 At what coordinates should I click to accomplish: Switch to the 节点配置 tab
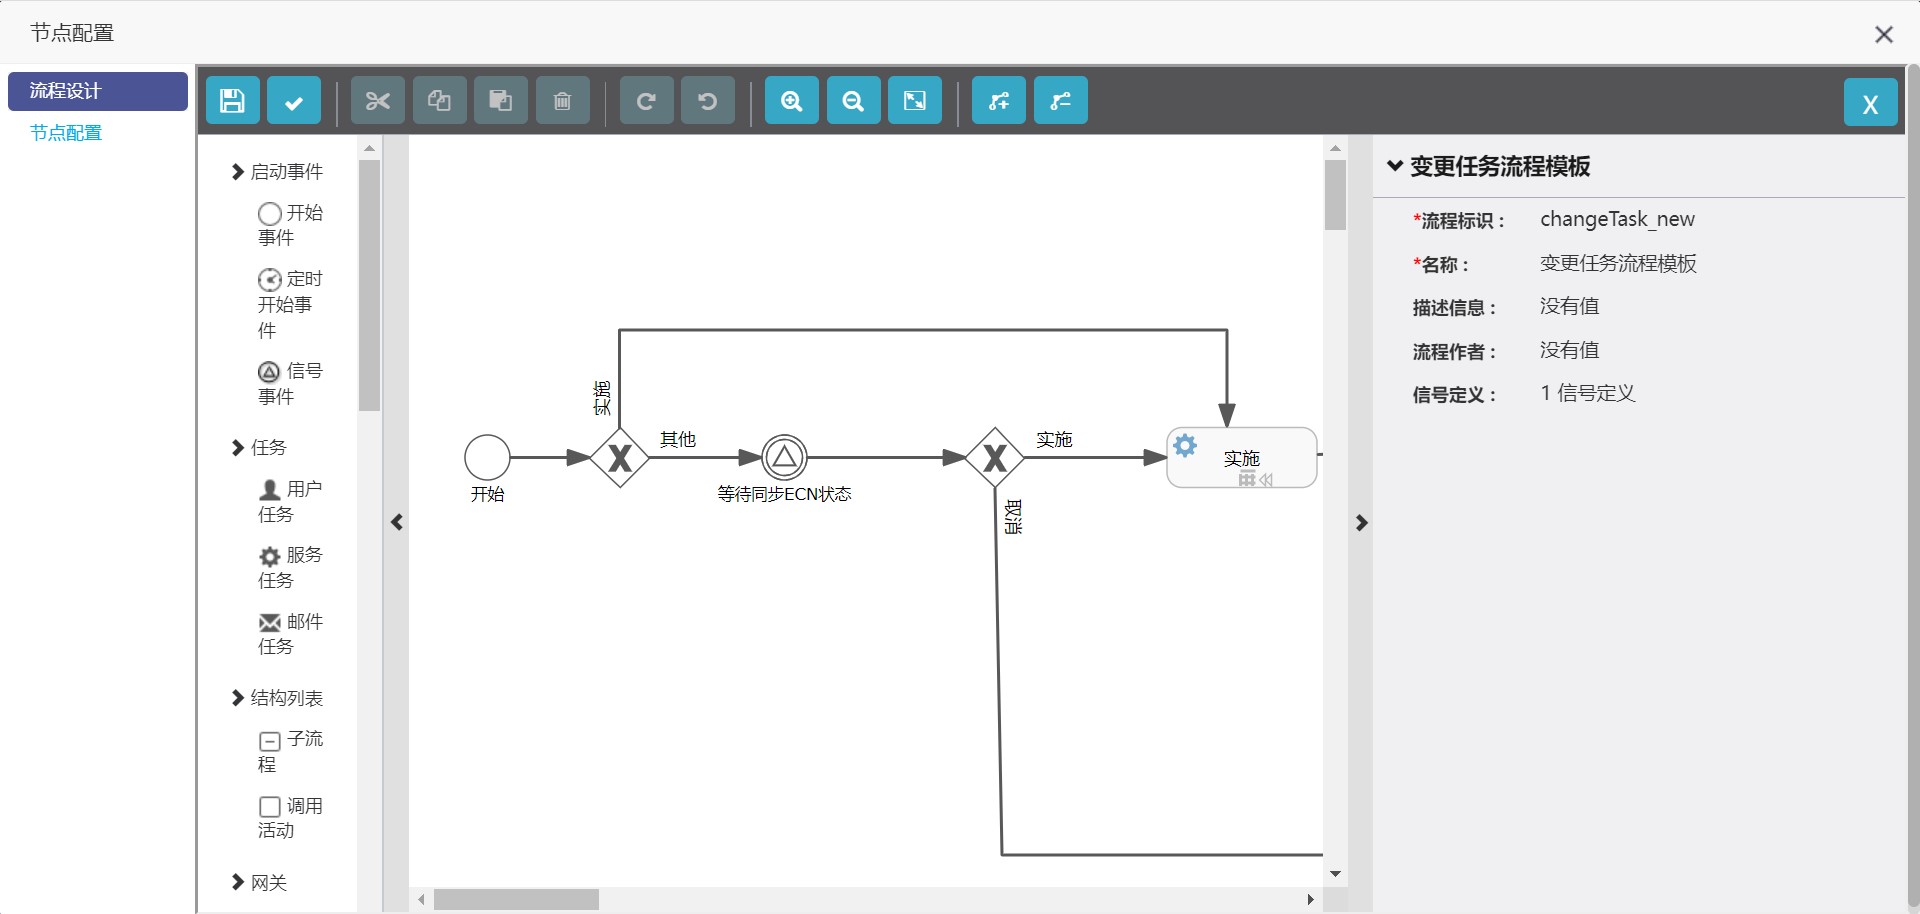click(66, 133)
